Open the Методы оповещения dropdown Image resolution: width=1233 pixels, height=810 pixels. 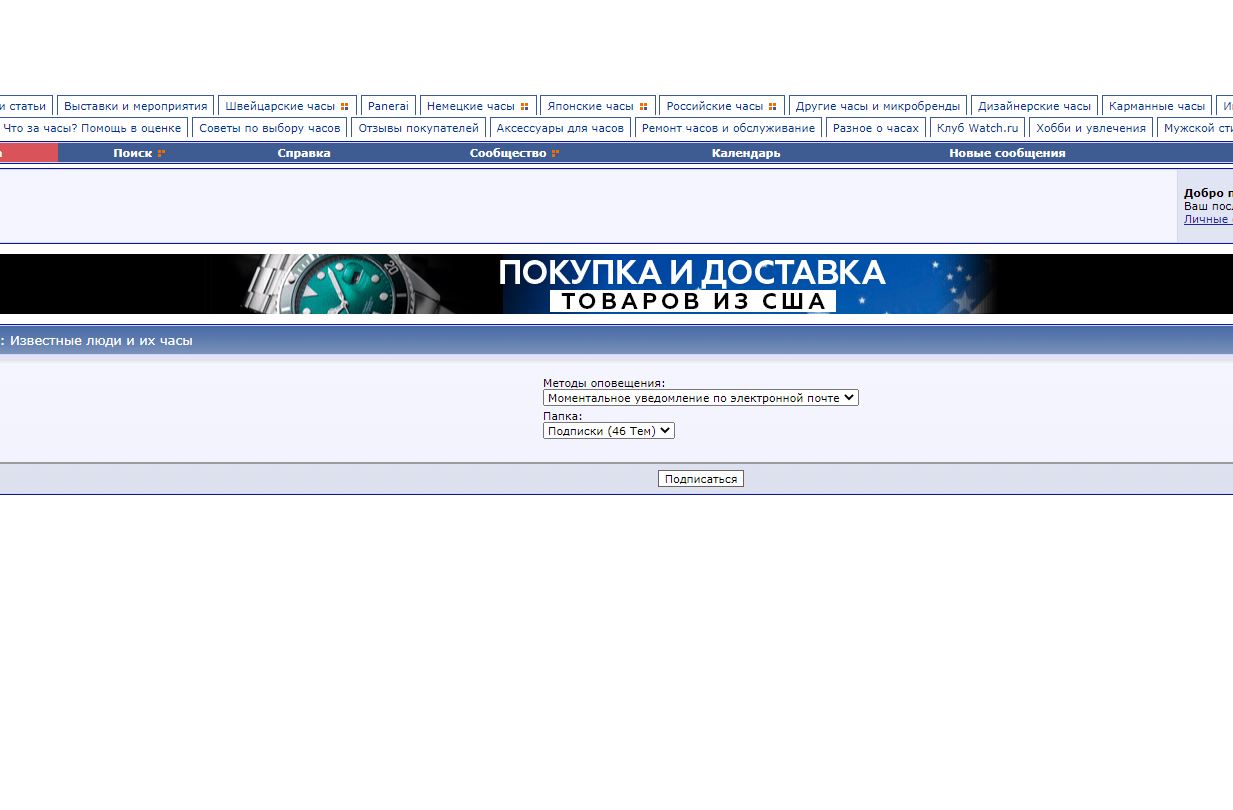coord(700,398)
